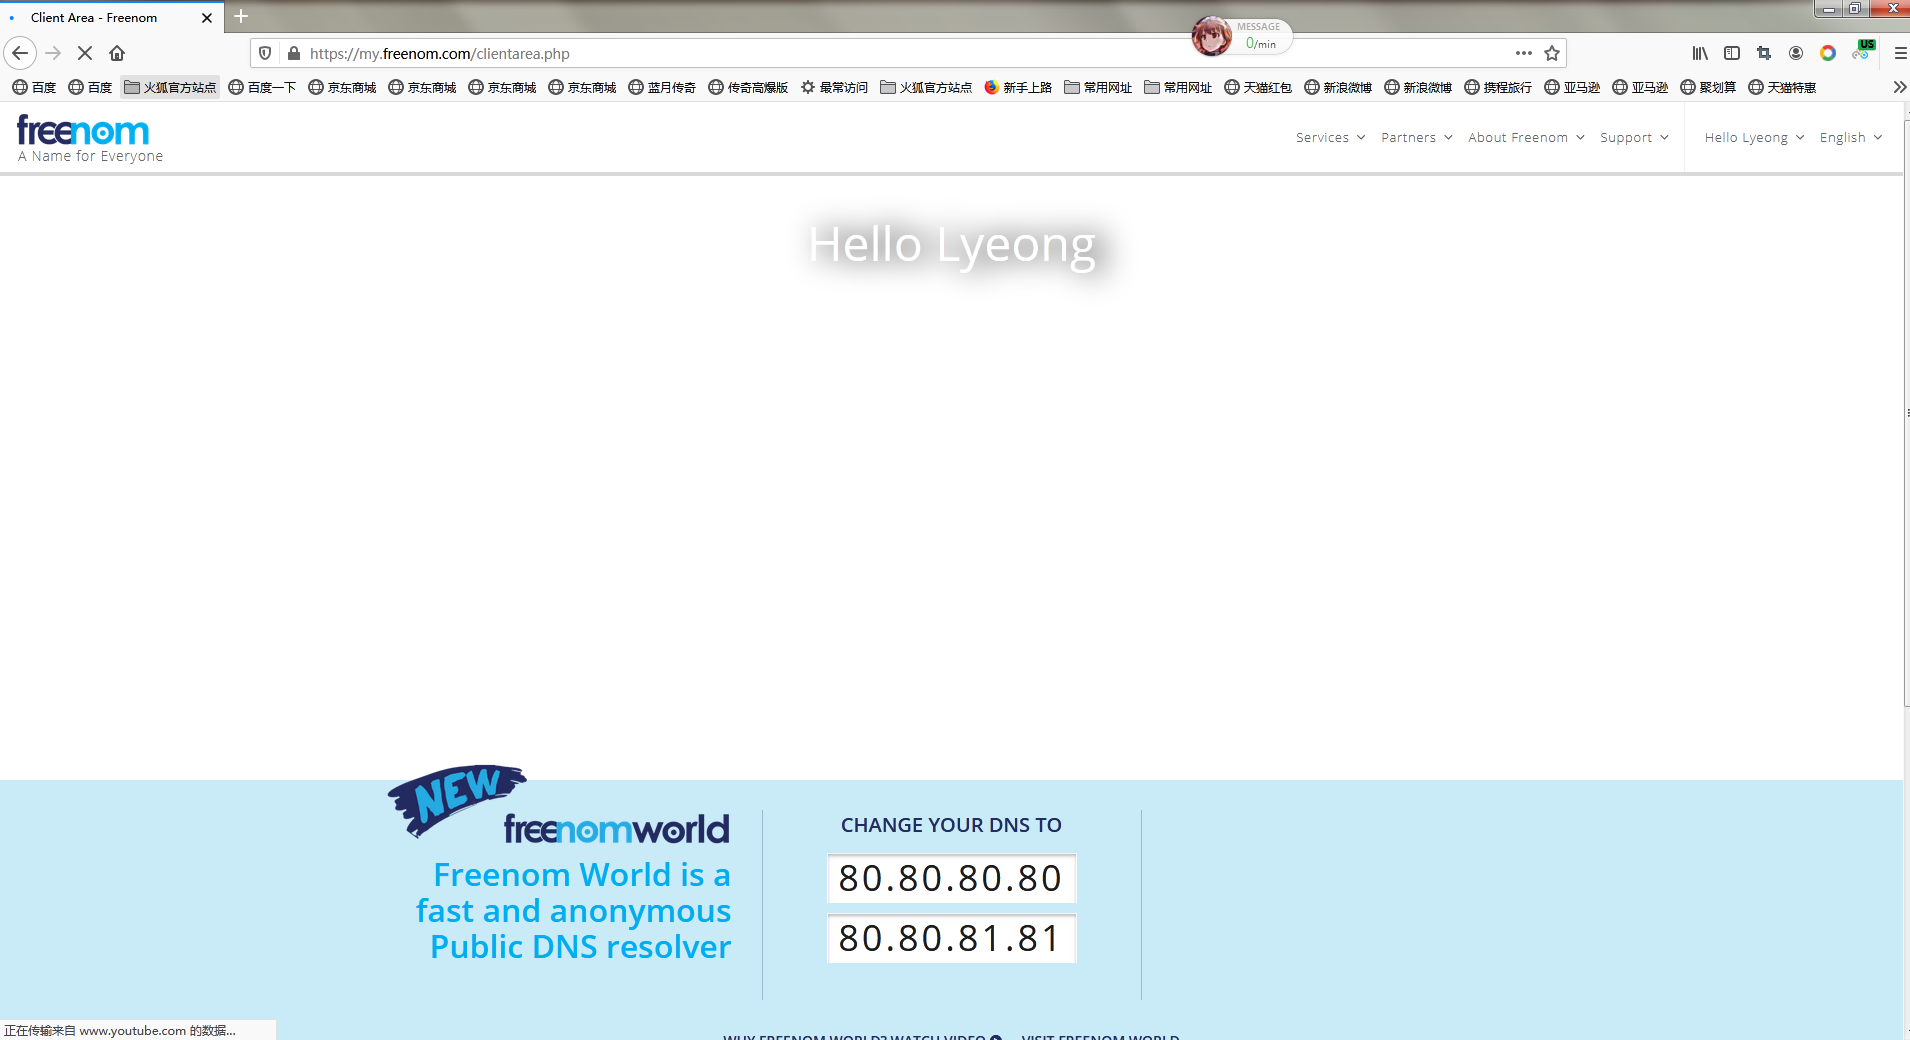Expand the Support menu
Image resolution: width=1910 pixels, height=1040 pixels.
(1634, 138)
